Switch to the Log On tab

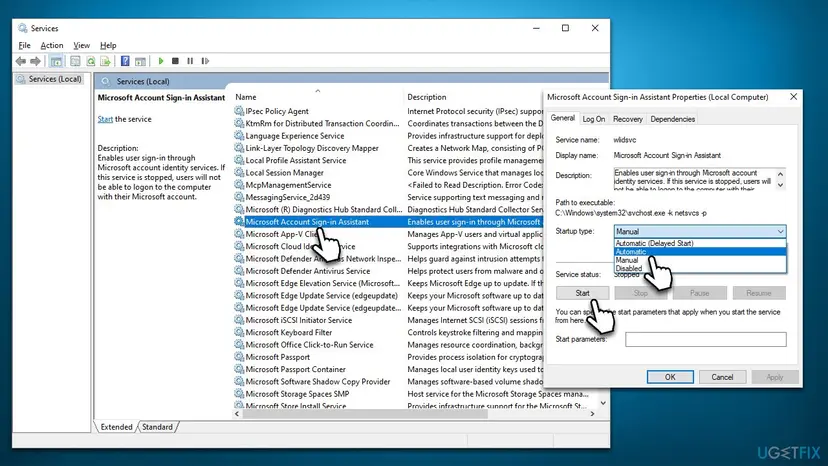594,119
